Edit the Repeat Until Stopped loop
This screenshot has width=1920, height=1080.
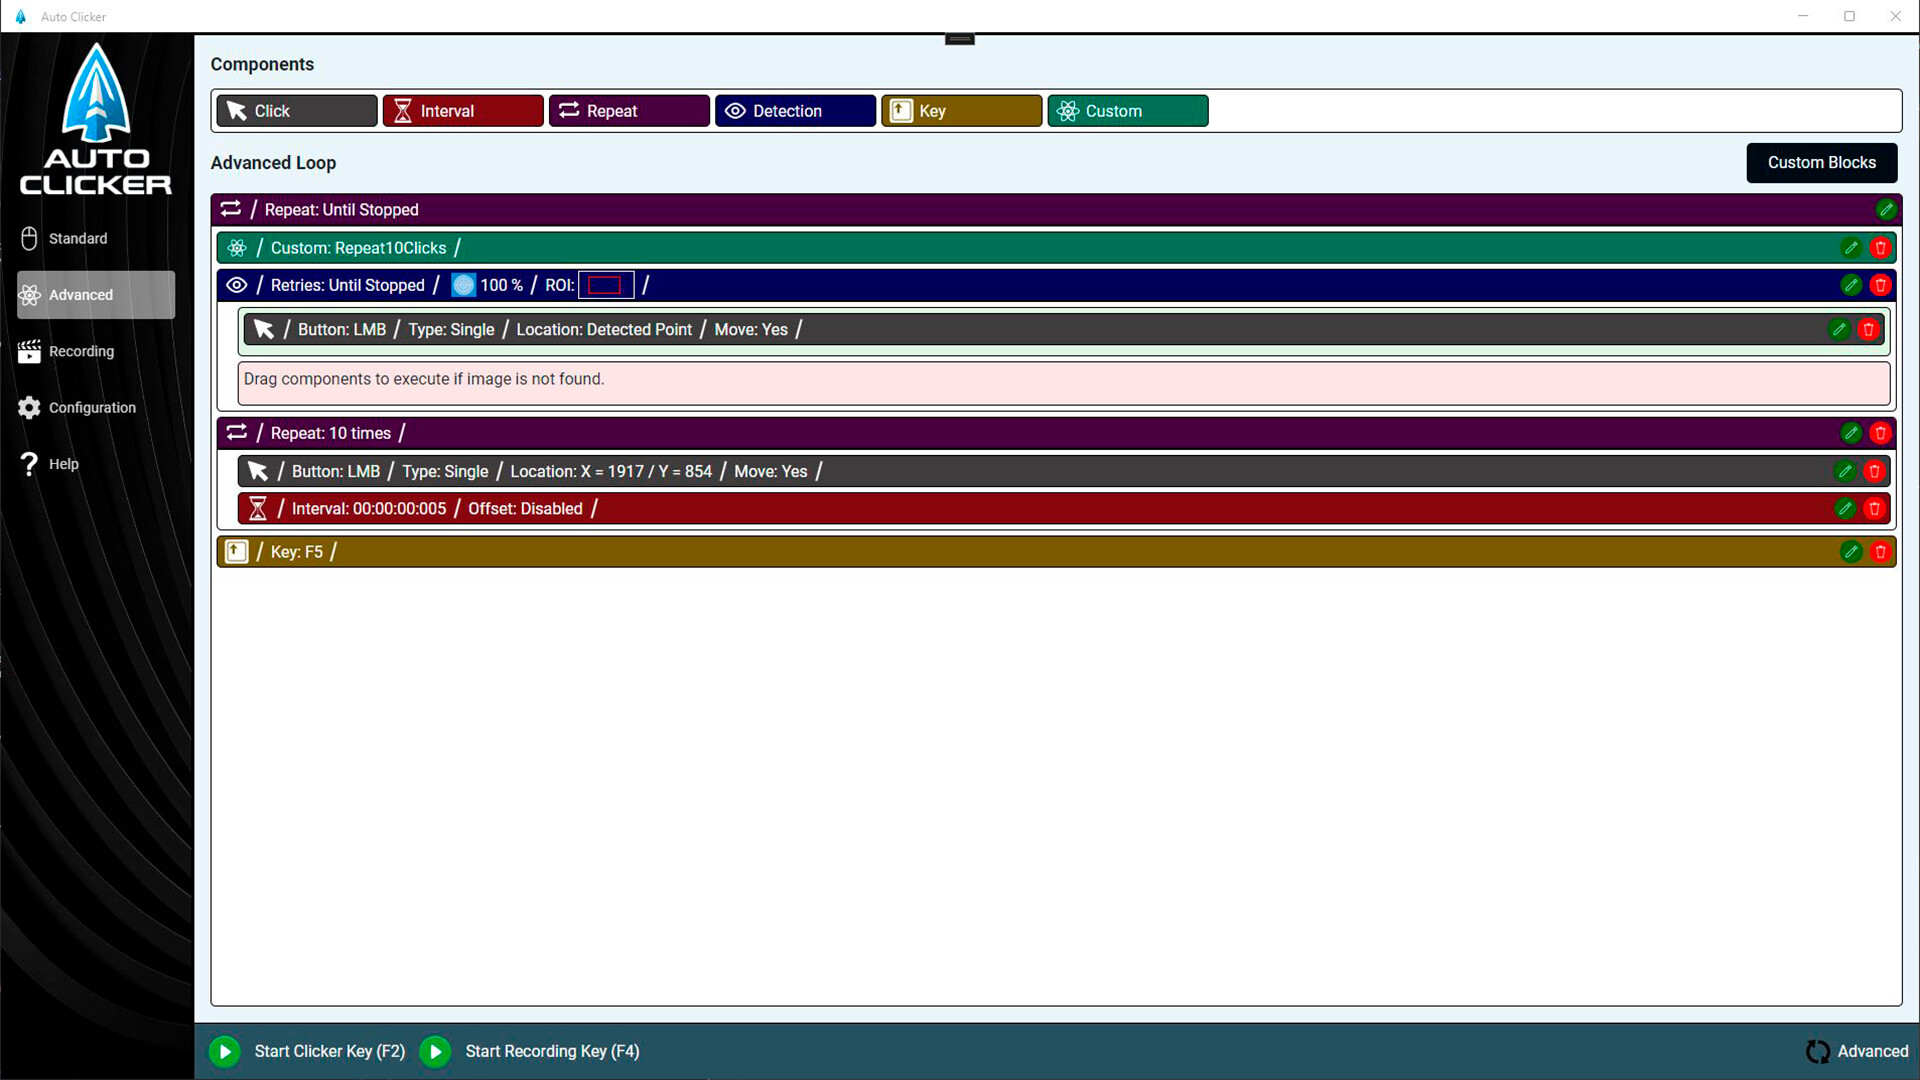coord(1886,210)
